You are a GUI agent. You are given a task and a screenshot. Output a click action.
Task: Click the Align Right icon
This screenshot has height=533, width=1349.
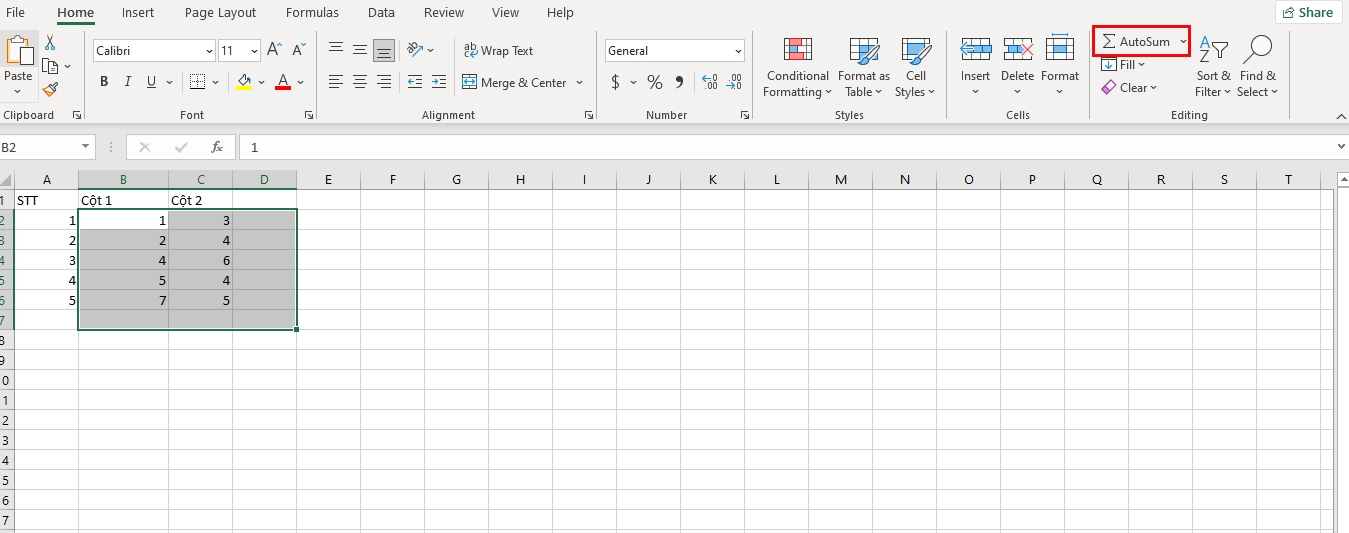click(x=384, y=82)
